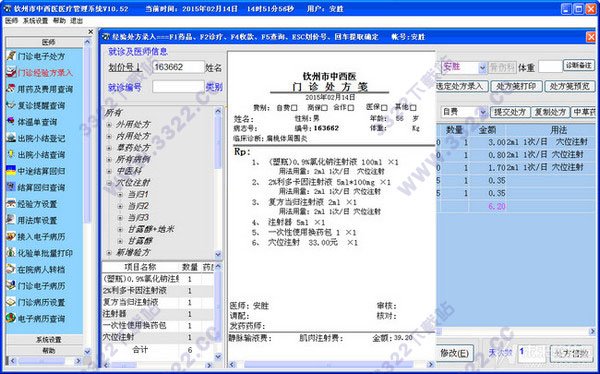
Task: Click the 提交处方 button
Action: click(x=510, y=112)
